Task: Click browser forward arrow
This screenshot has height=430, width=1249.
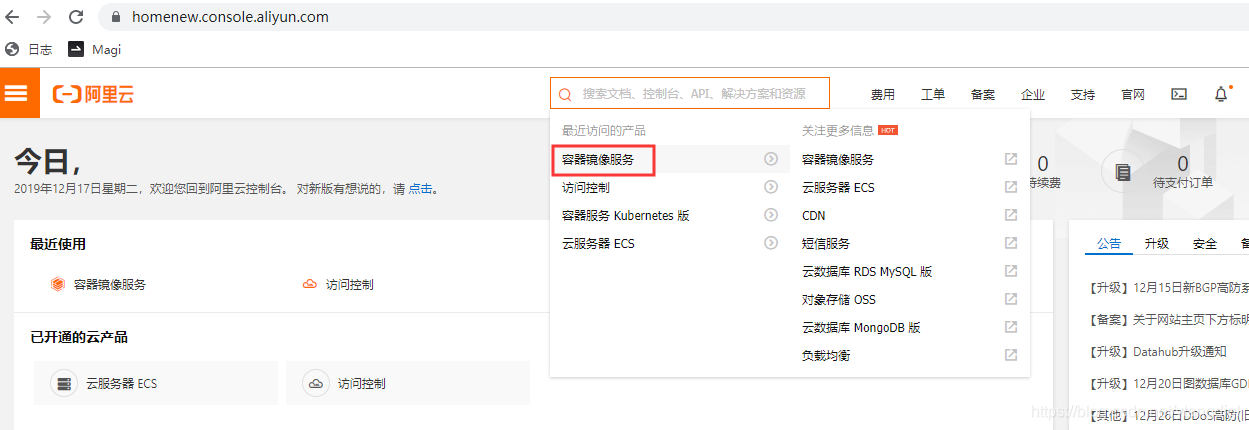Action: click(x=44, y=17)
